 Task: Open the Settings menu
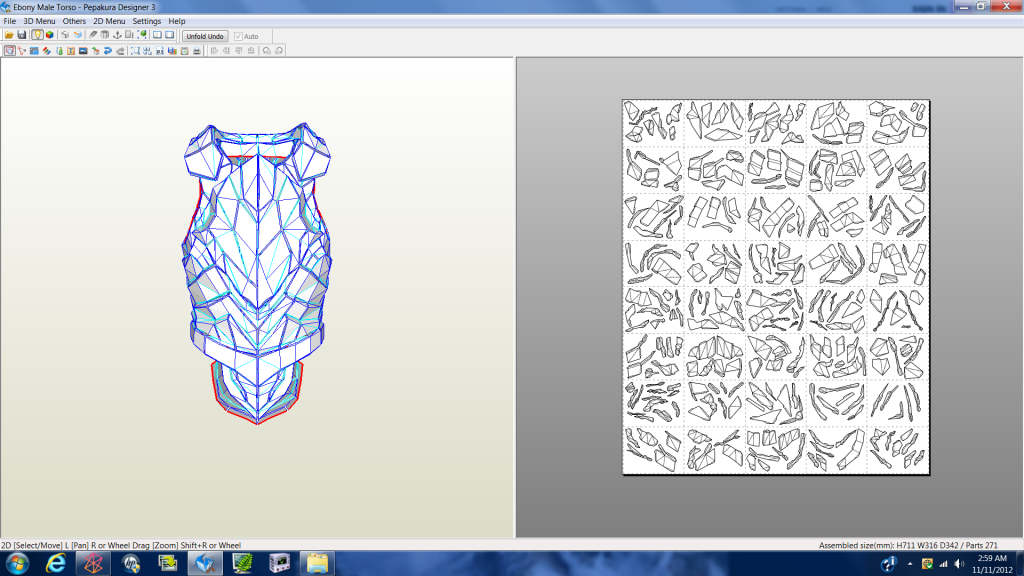pos(146,21)
